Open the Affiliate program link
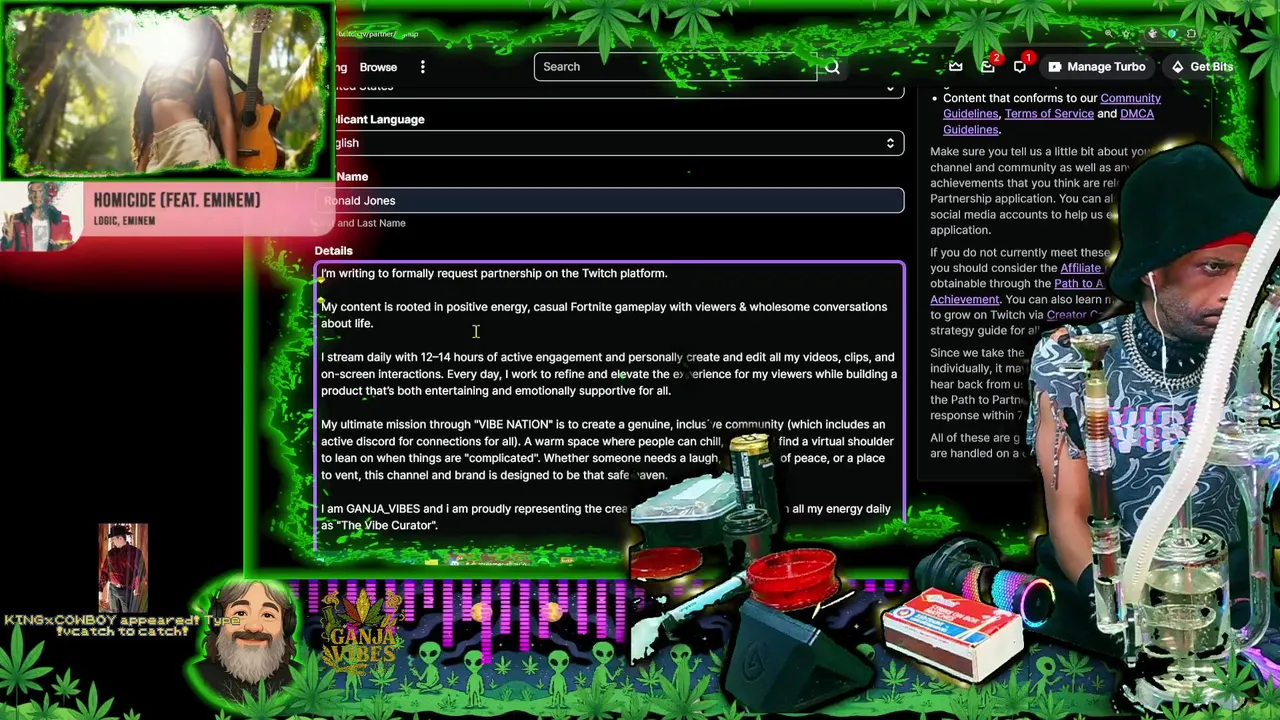The width and height of the screenshot is (1280, 720). [1080, 268]
